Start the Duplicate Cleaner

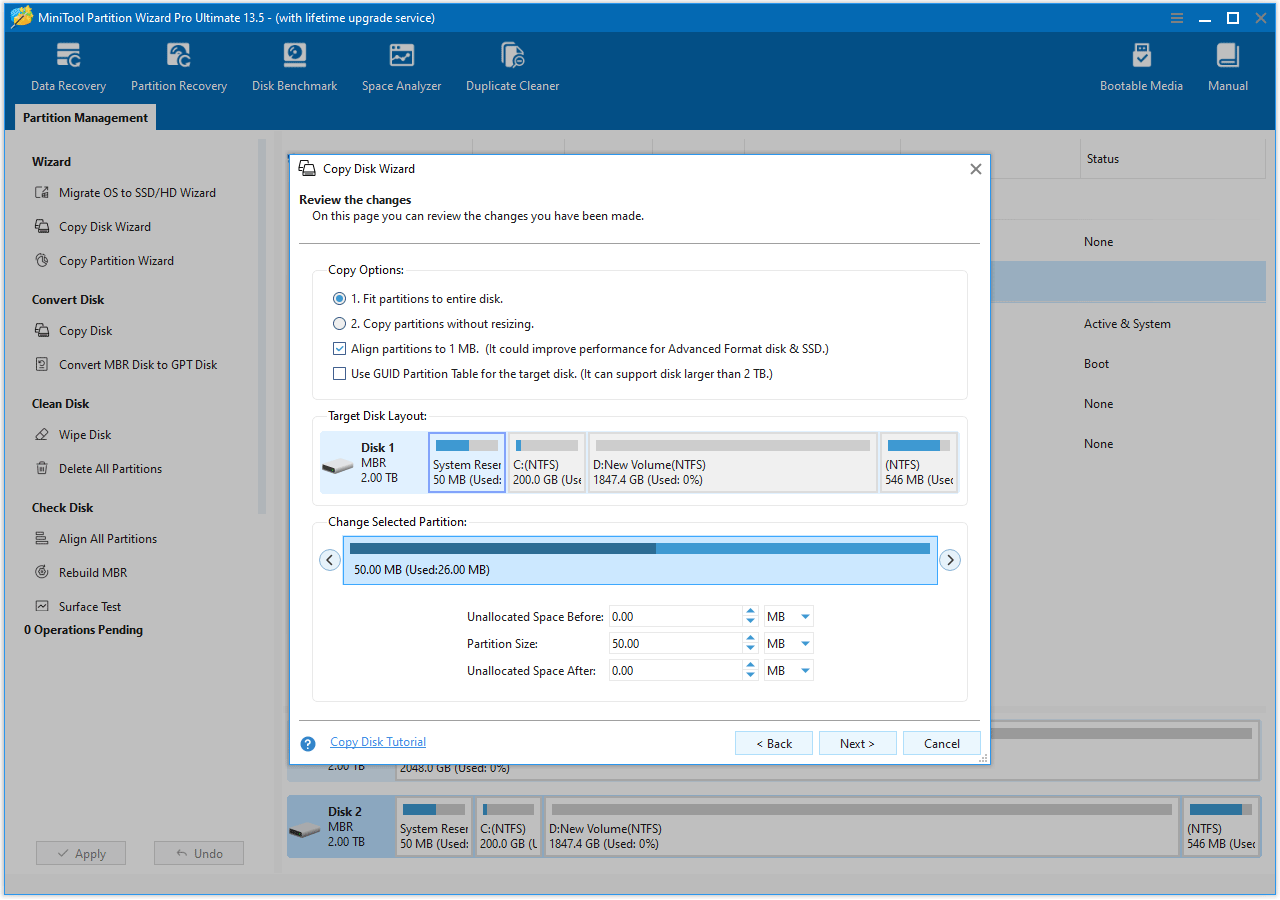click(x=512, y=65)
